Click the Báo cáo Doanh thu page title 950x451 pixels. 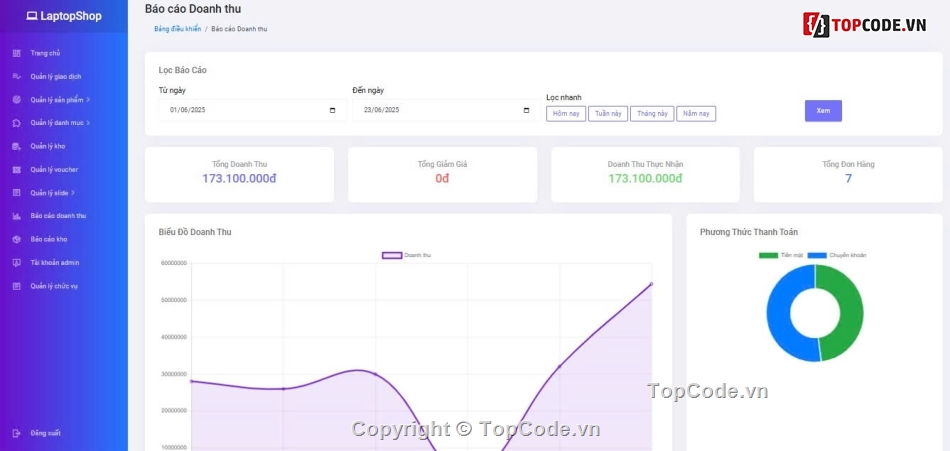pos(193,9)
